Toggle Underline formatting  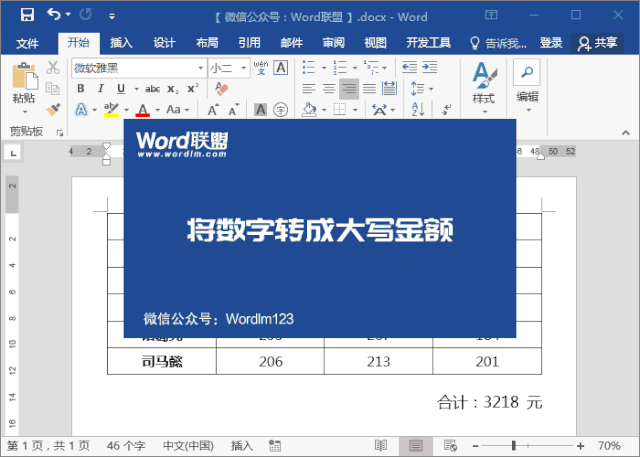pos(121,88)
